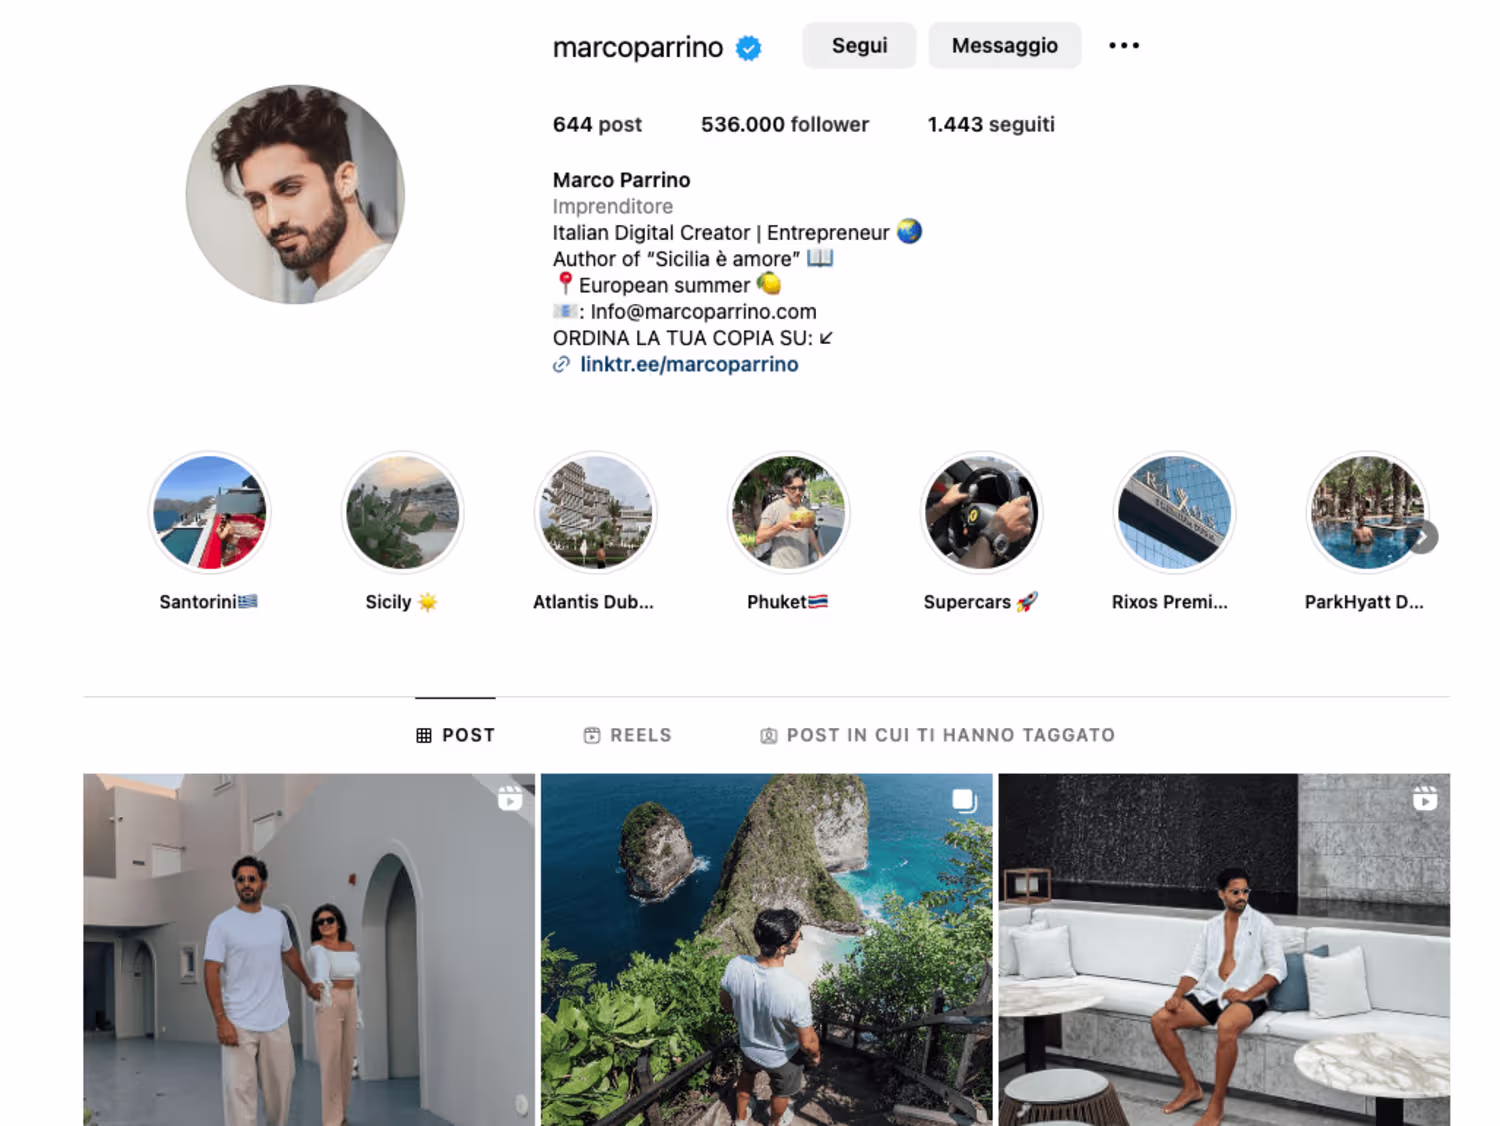Open the cliff beach carousel post
Screen dimensions: 1500x1126
point(767,949)
